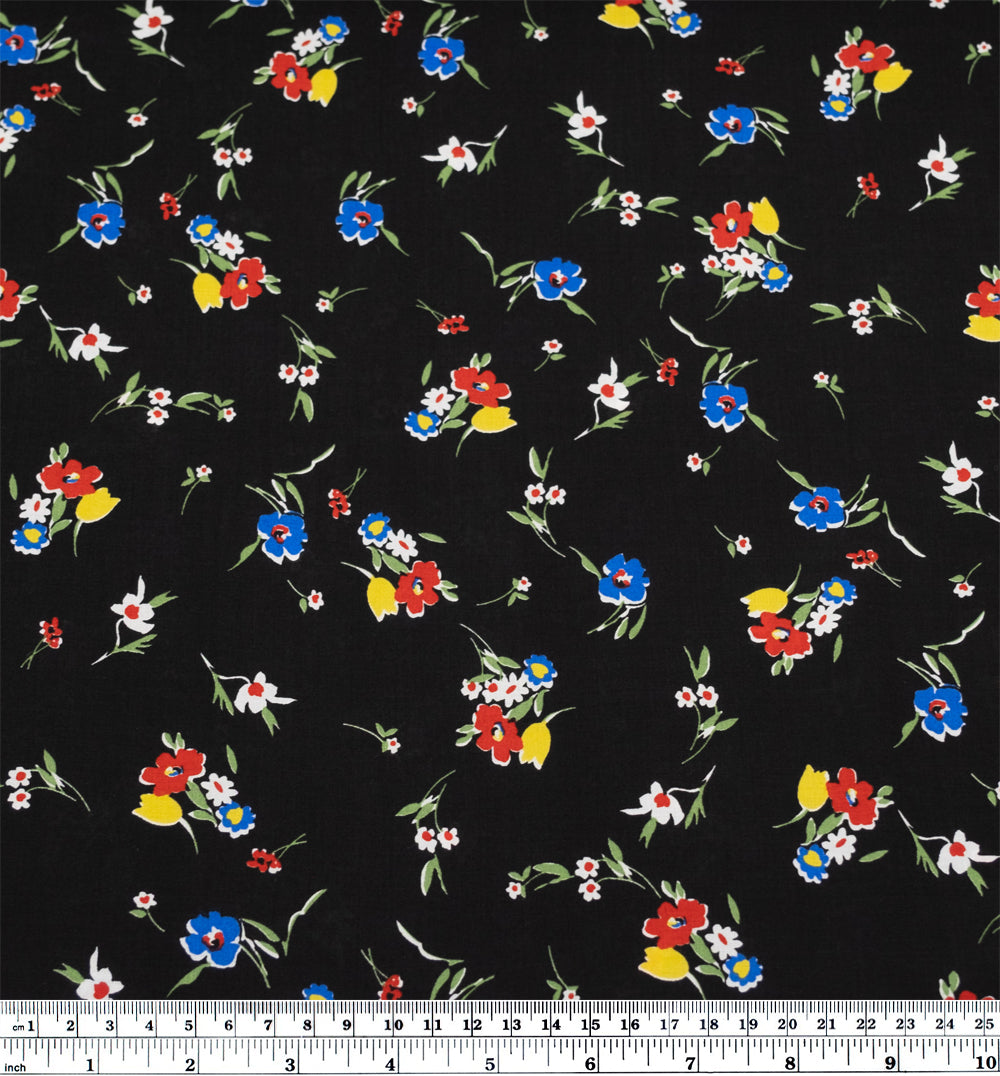The image size is (1000, 1076).
Task: Select the 9 inch ruler number
Action: tap(890, 1063)
